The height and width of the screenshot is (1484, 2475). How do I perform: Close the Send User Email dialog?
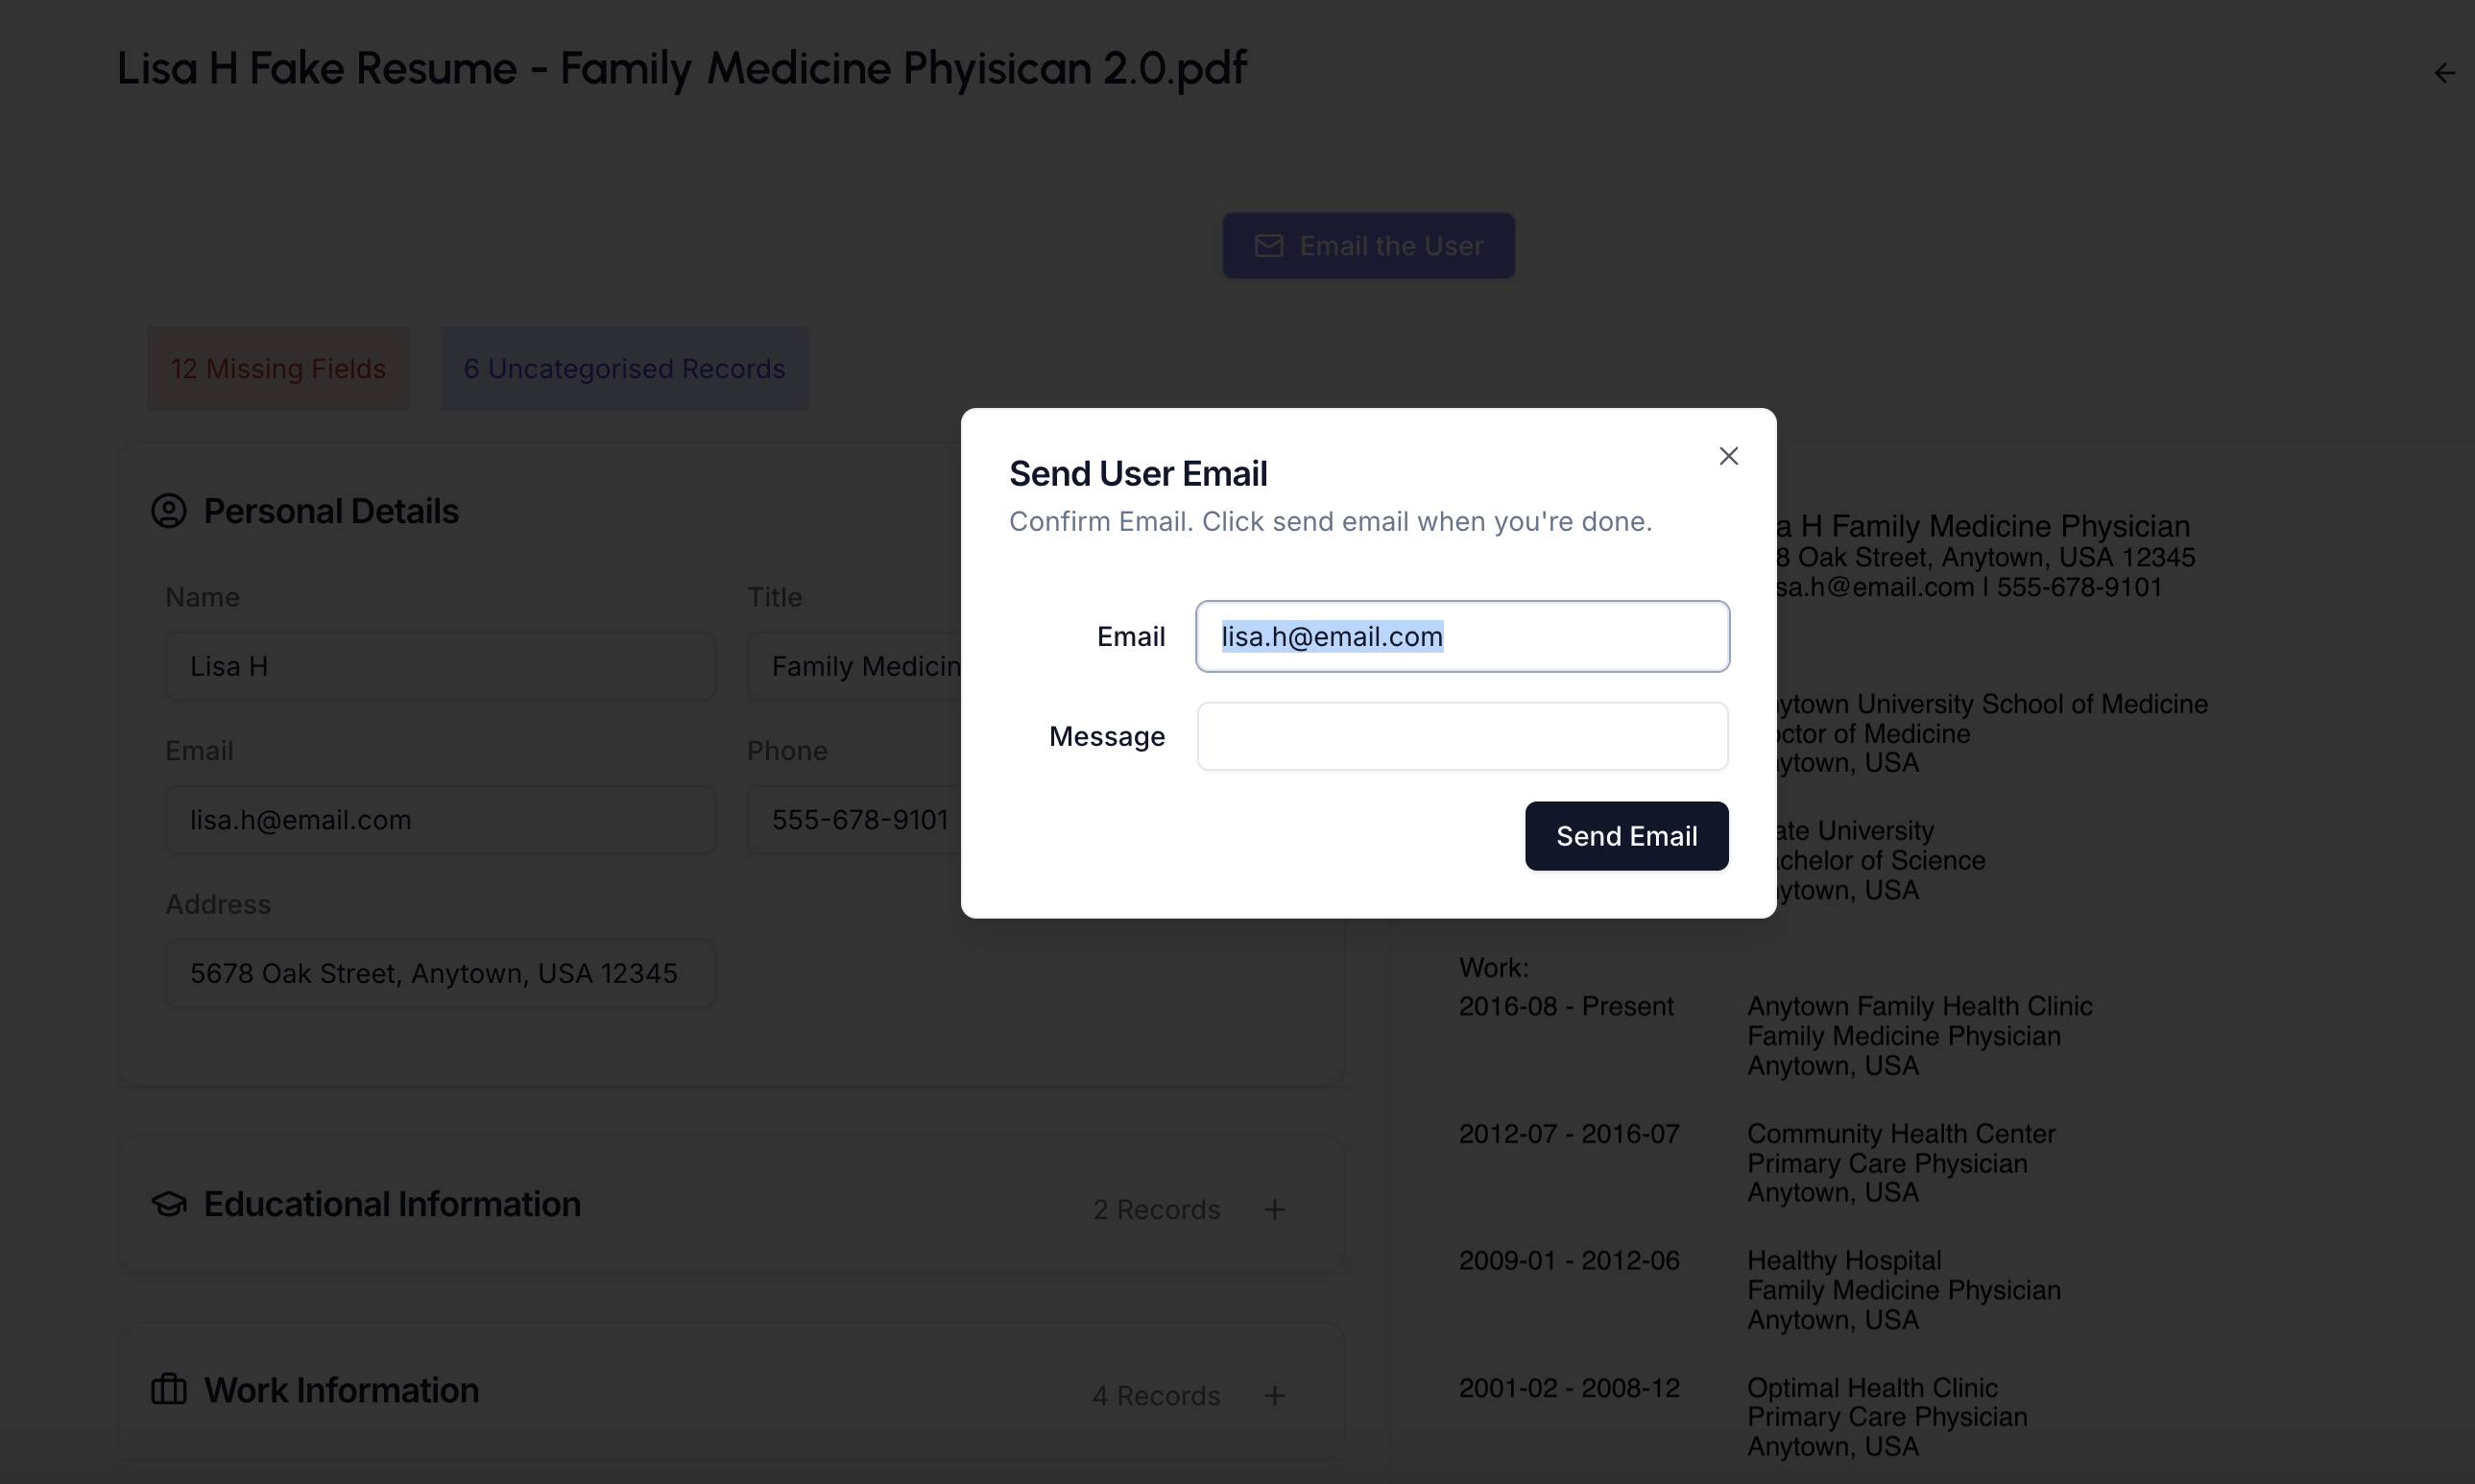pyautogui.click(x=1728, y=456)
